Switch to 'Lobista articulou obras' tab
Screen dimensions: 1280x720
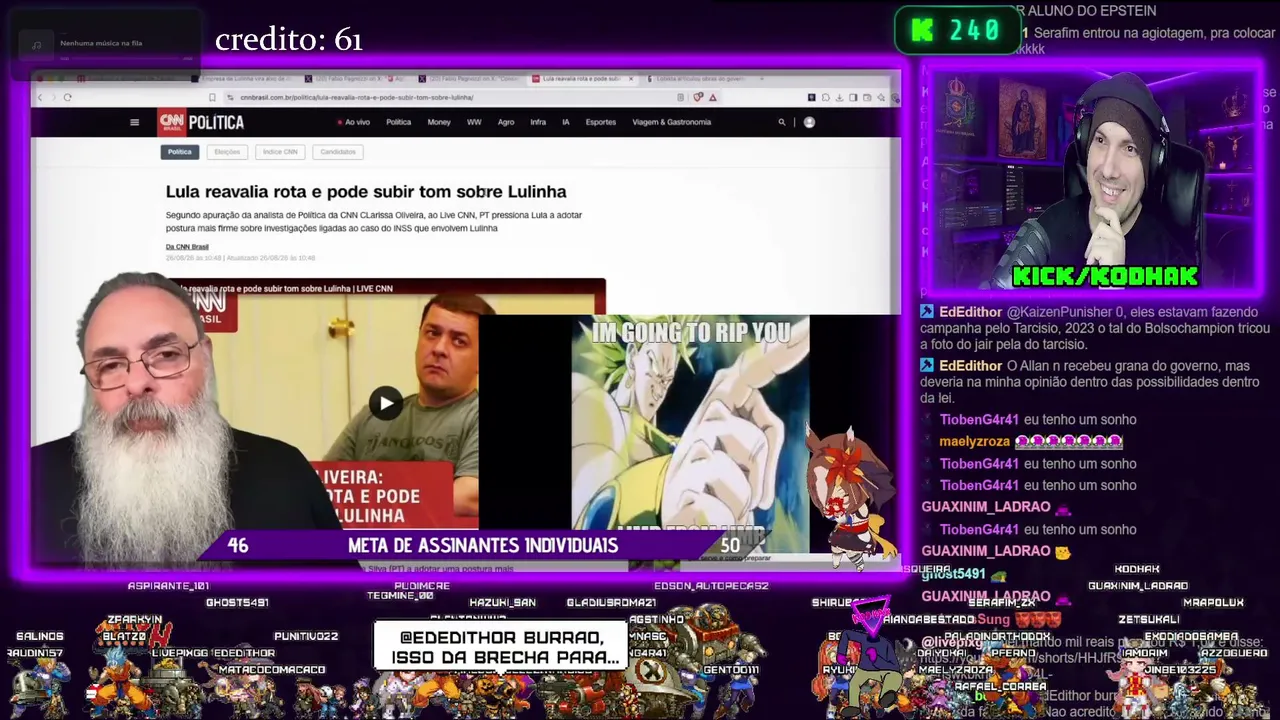tap(701, 78)
